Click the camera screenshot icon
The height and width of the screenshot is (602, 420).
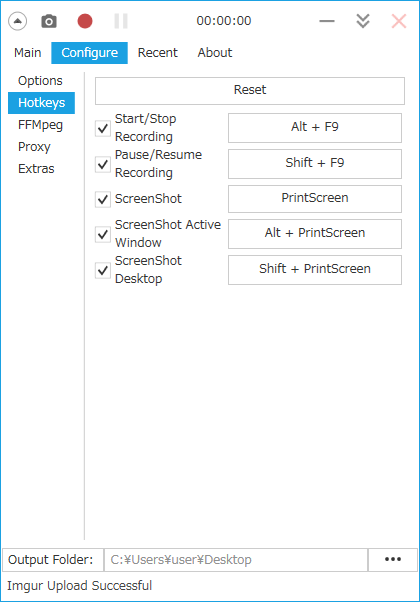coord(49,21)
